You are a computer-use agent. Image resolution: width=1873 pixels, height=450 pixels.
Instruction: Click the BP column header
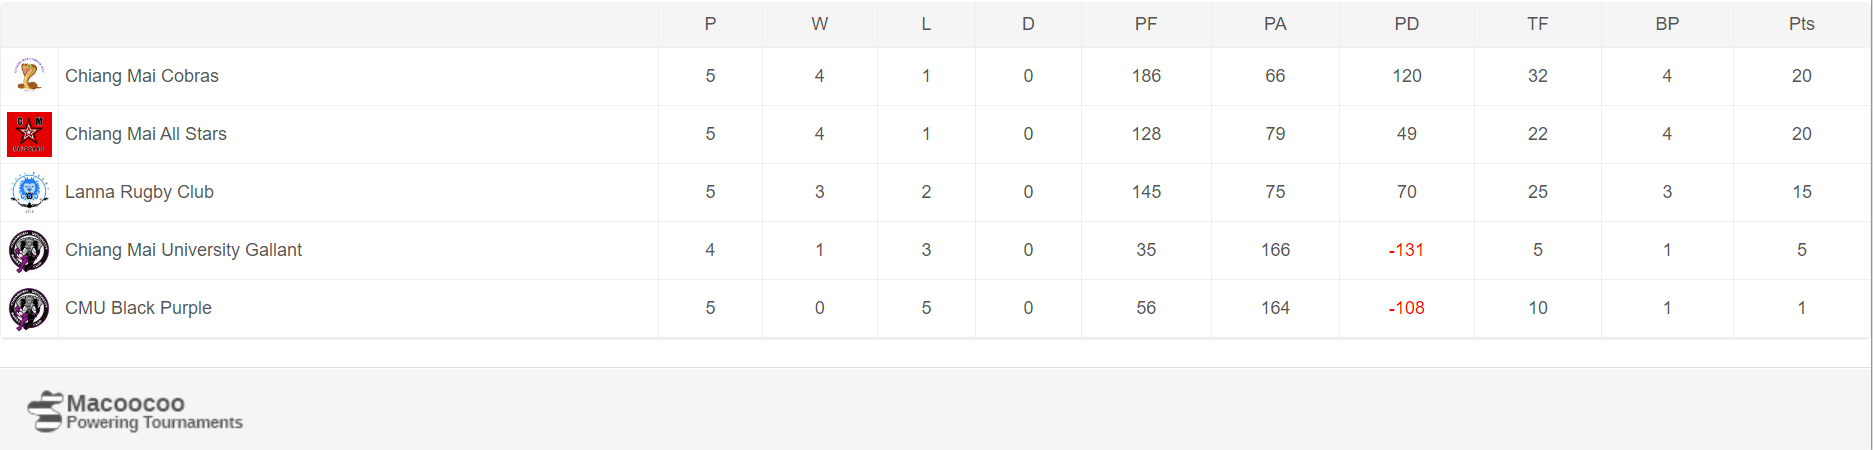[1667, 24]
